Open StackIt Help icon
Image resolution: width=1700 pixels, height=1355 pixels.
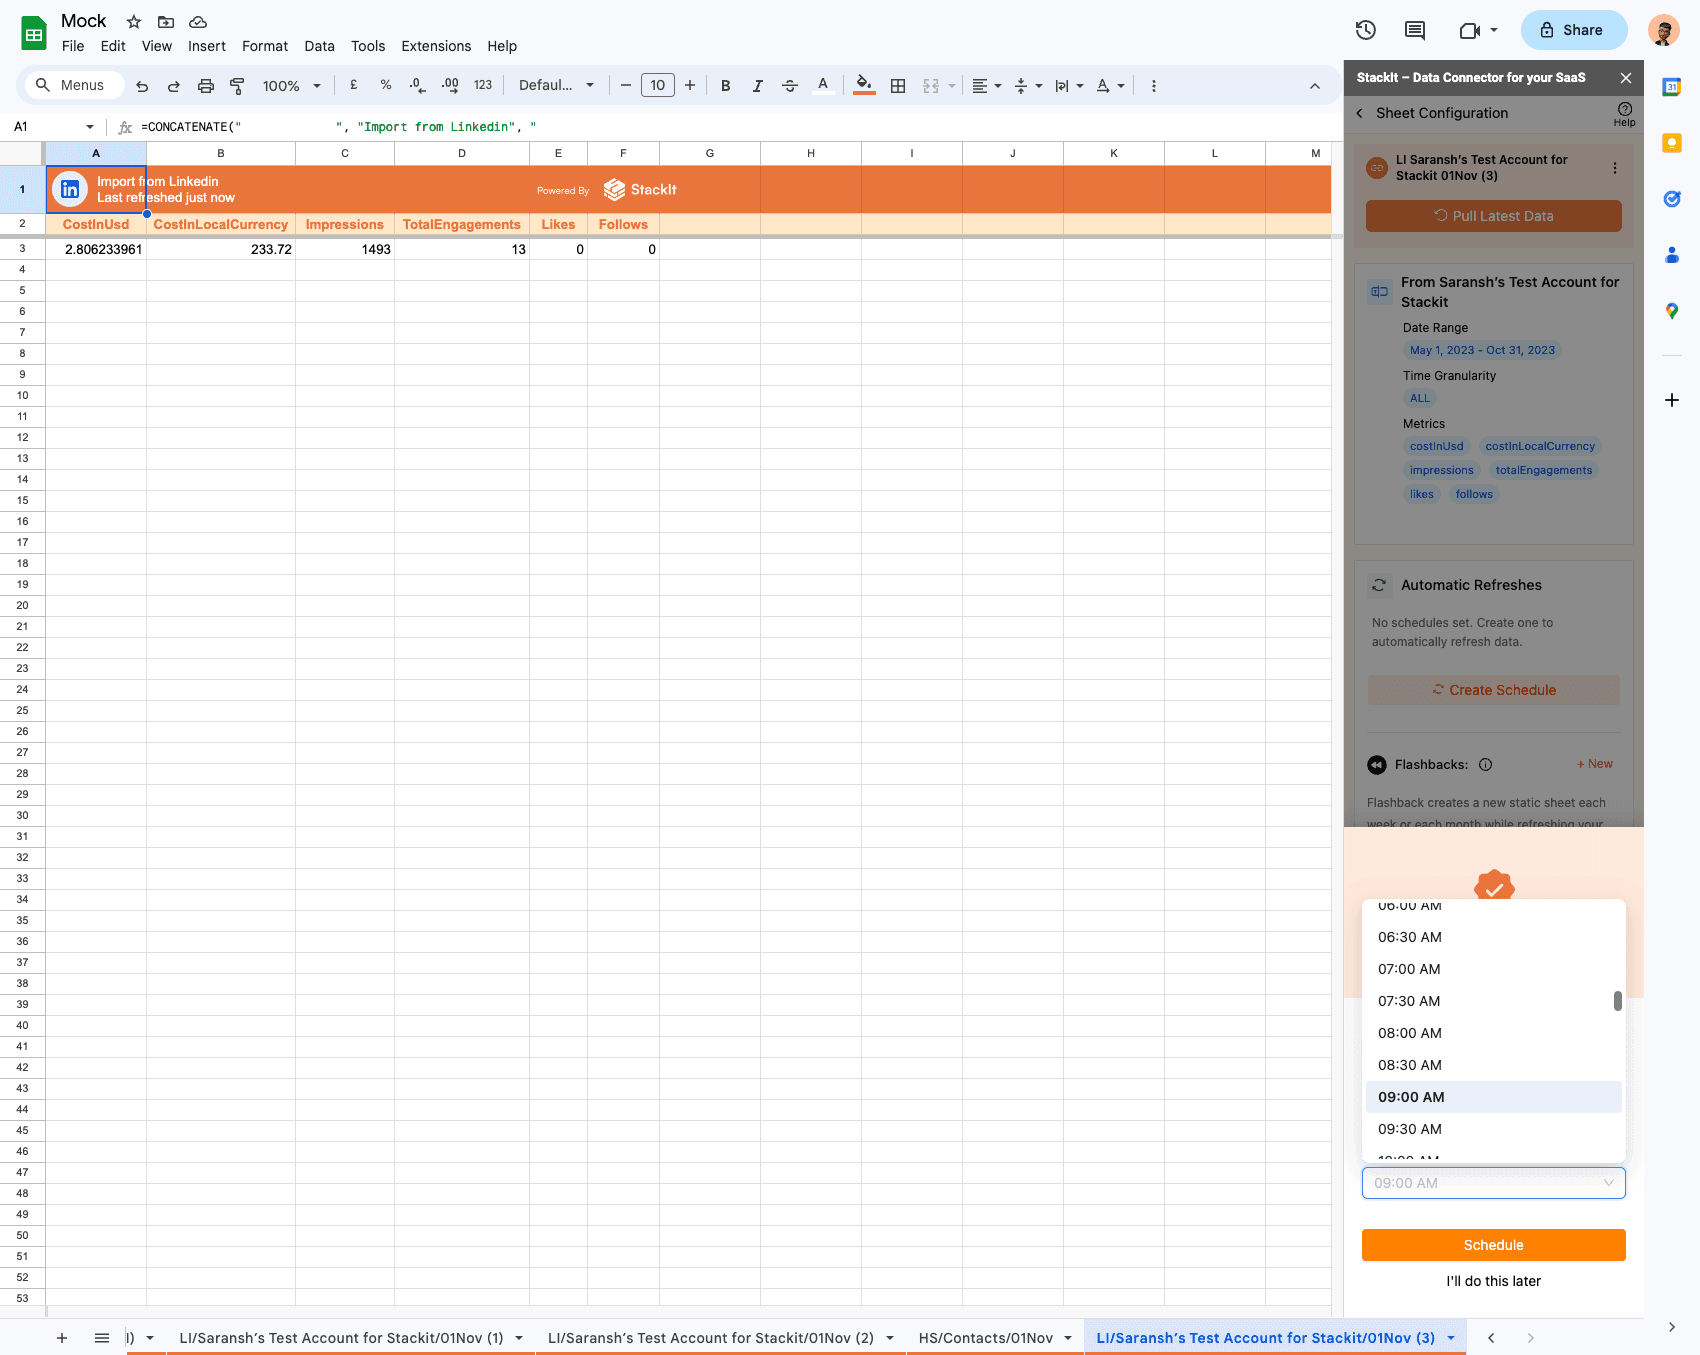coord(1625,113)
